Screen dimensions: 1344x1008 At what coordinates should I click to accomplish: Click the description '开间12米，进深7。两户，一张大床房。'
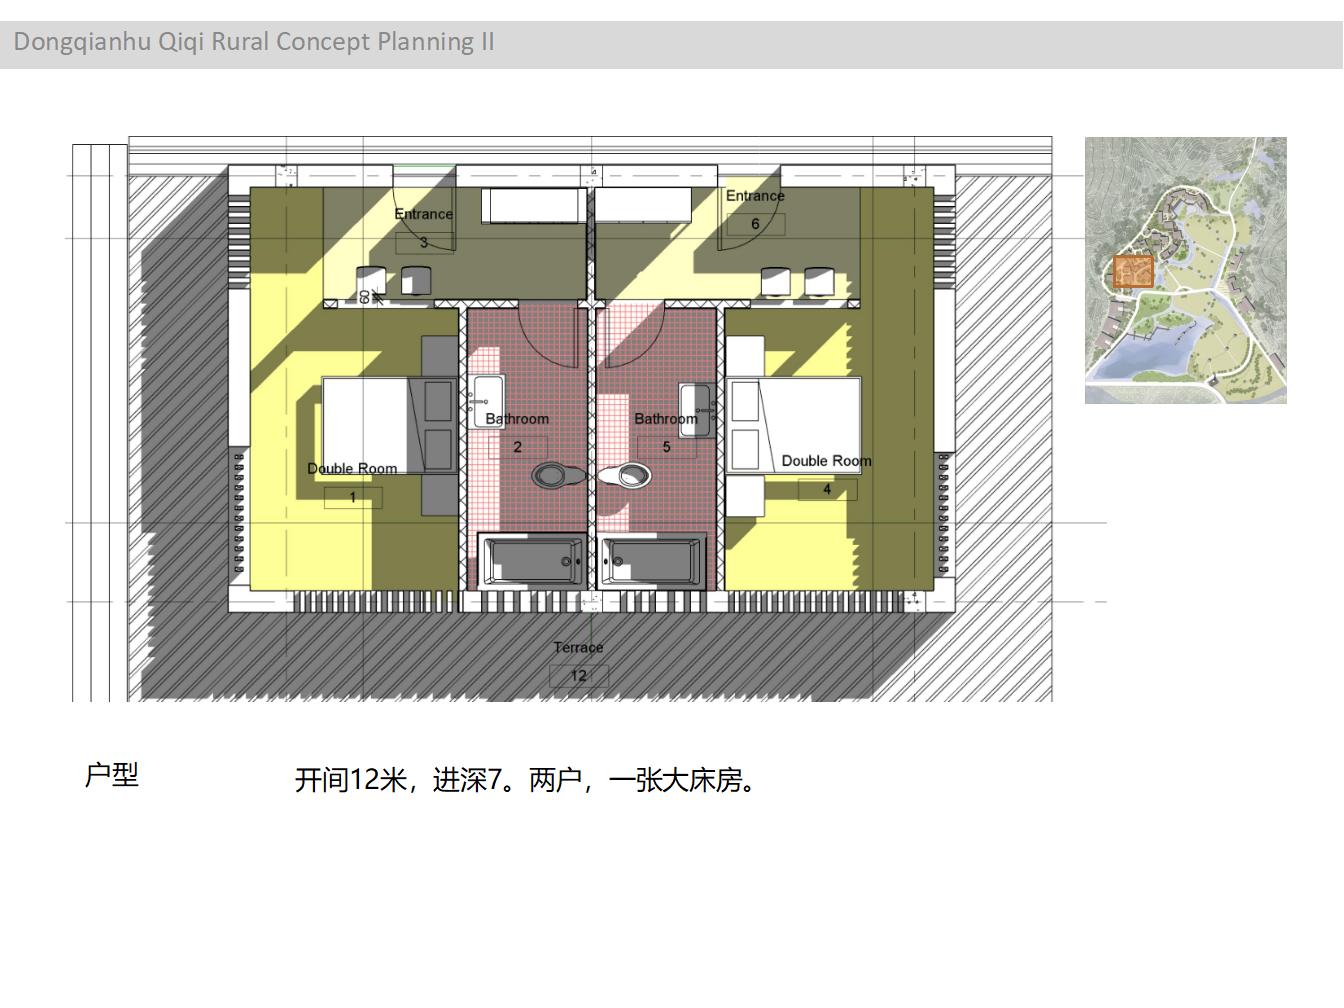(x=527, y=780)
